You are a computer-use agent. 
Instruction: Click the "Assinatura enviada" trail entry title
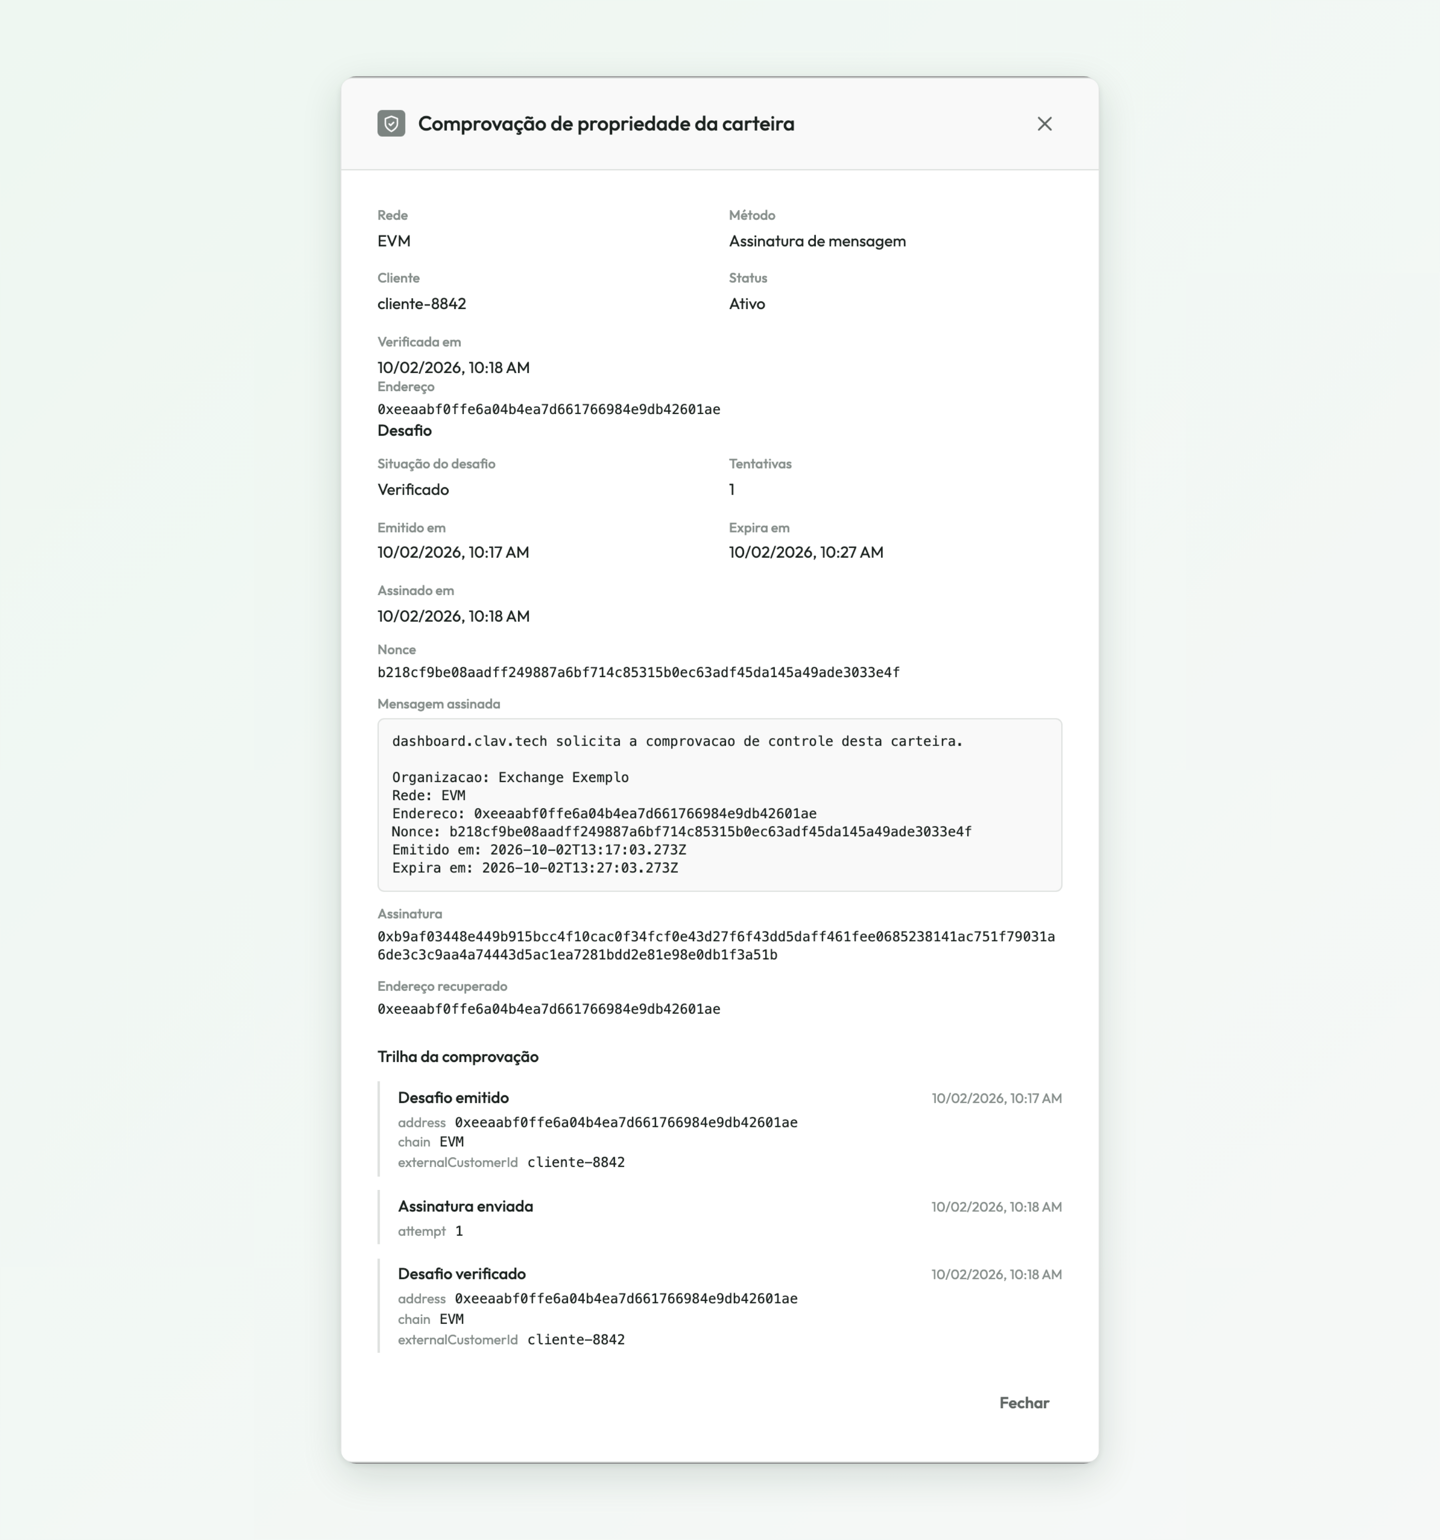coord(465,1207)
